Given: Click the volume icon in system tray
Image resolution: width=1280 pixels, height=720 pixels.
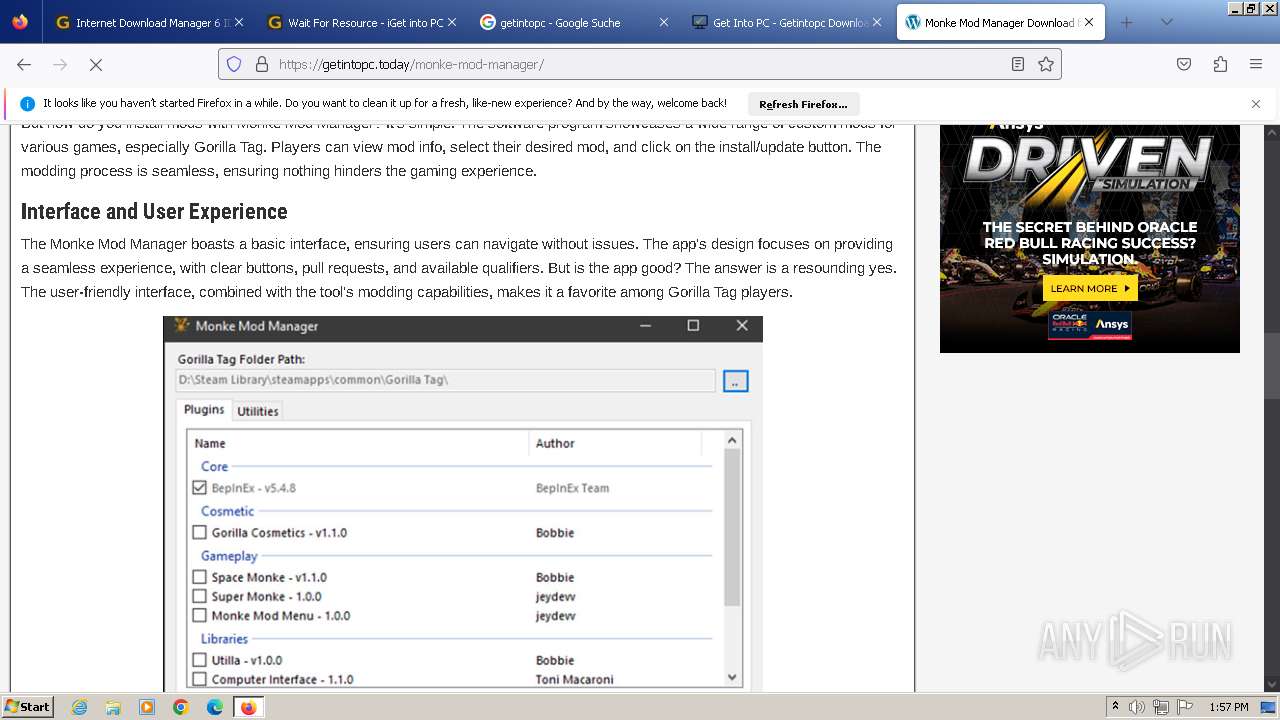Looking at the screenshot, I should click(x=1137, y=707).
